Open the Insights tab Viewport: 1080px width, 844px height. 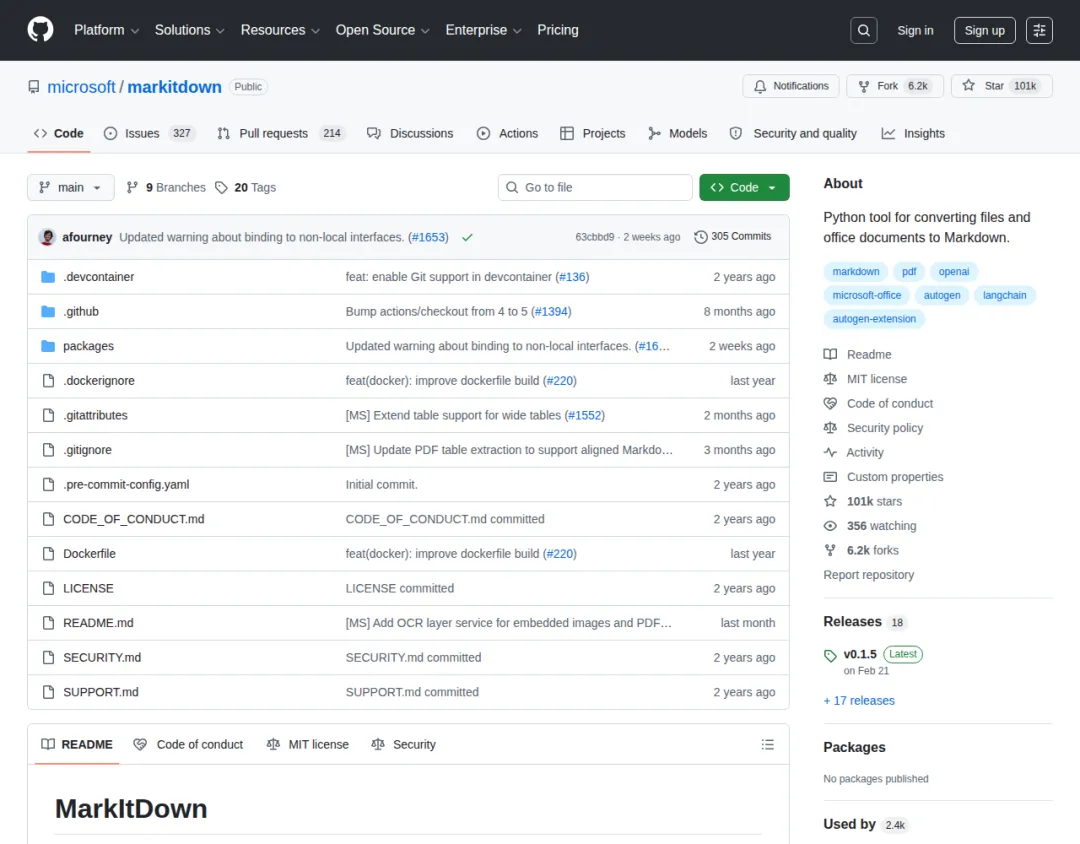tap(913, 134)
